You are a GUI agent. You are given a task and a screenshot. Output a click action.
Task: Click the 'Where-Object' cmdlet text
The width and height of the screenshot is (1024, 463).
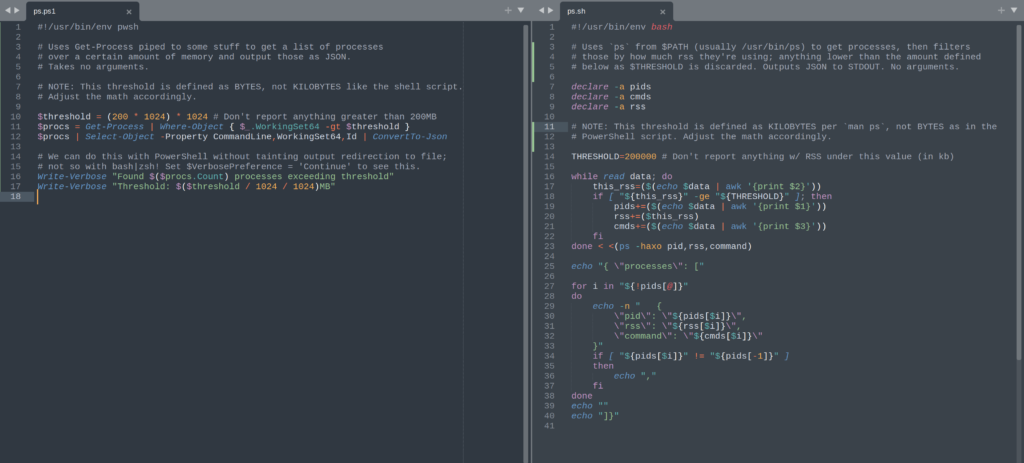(x=192, y=127)
